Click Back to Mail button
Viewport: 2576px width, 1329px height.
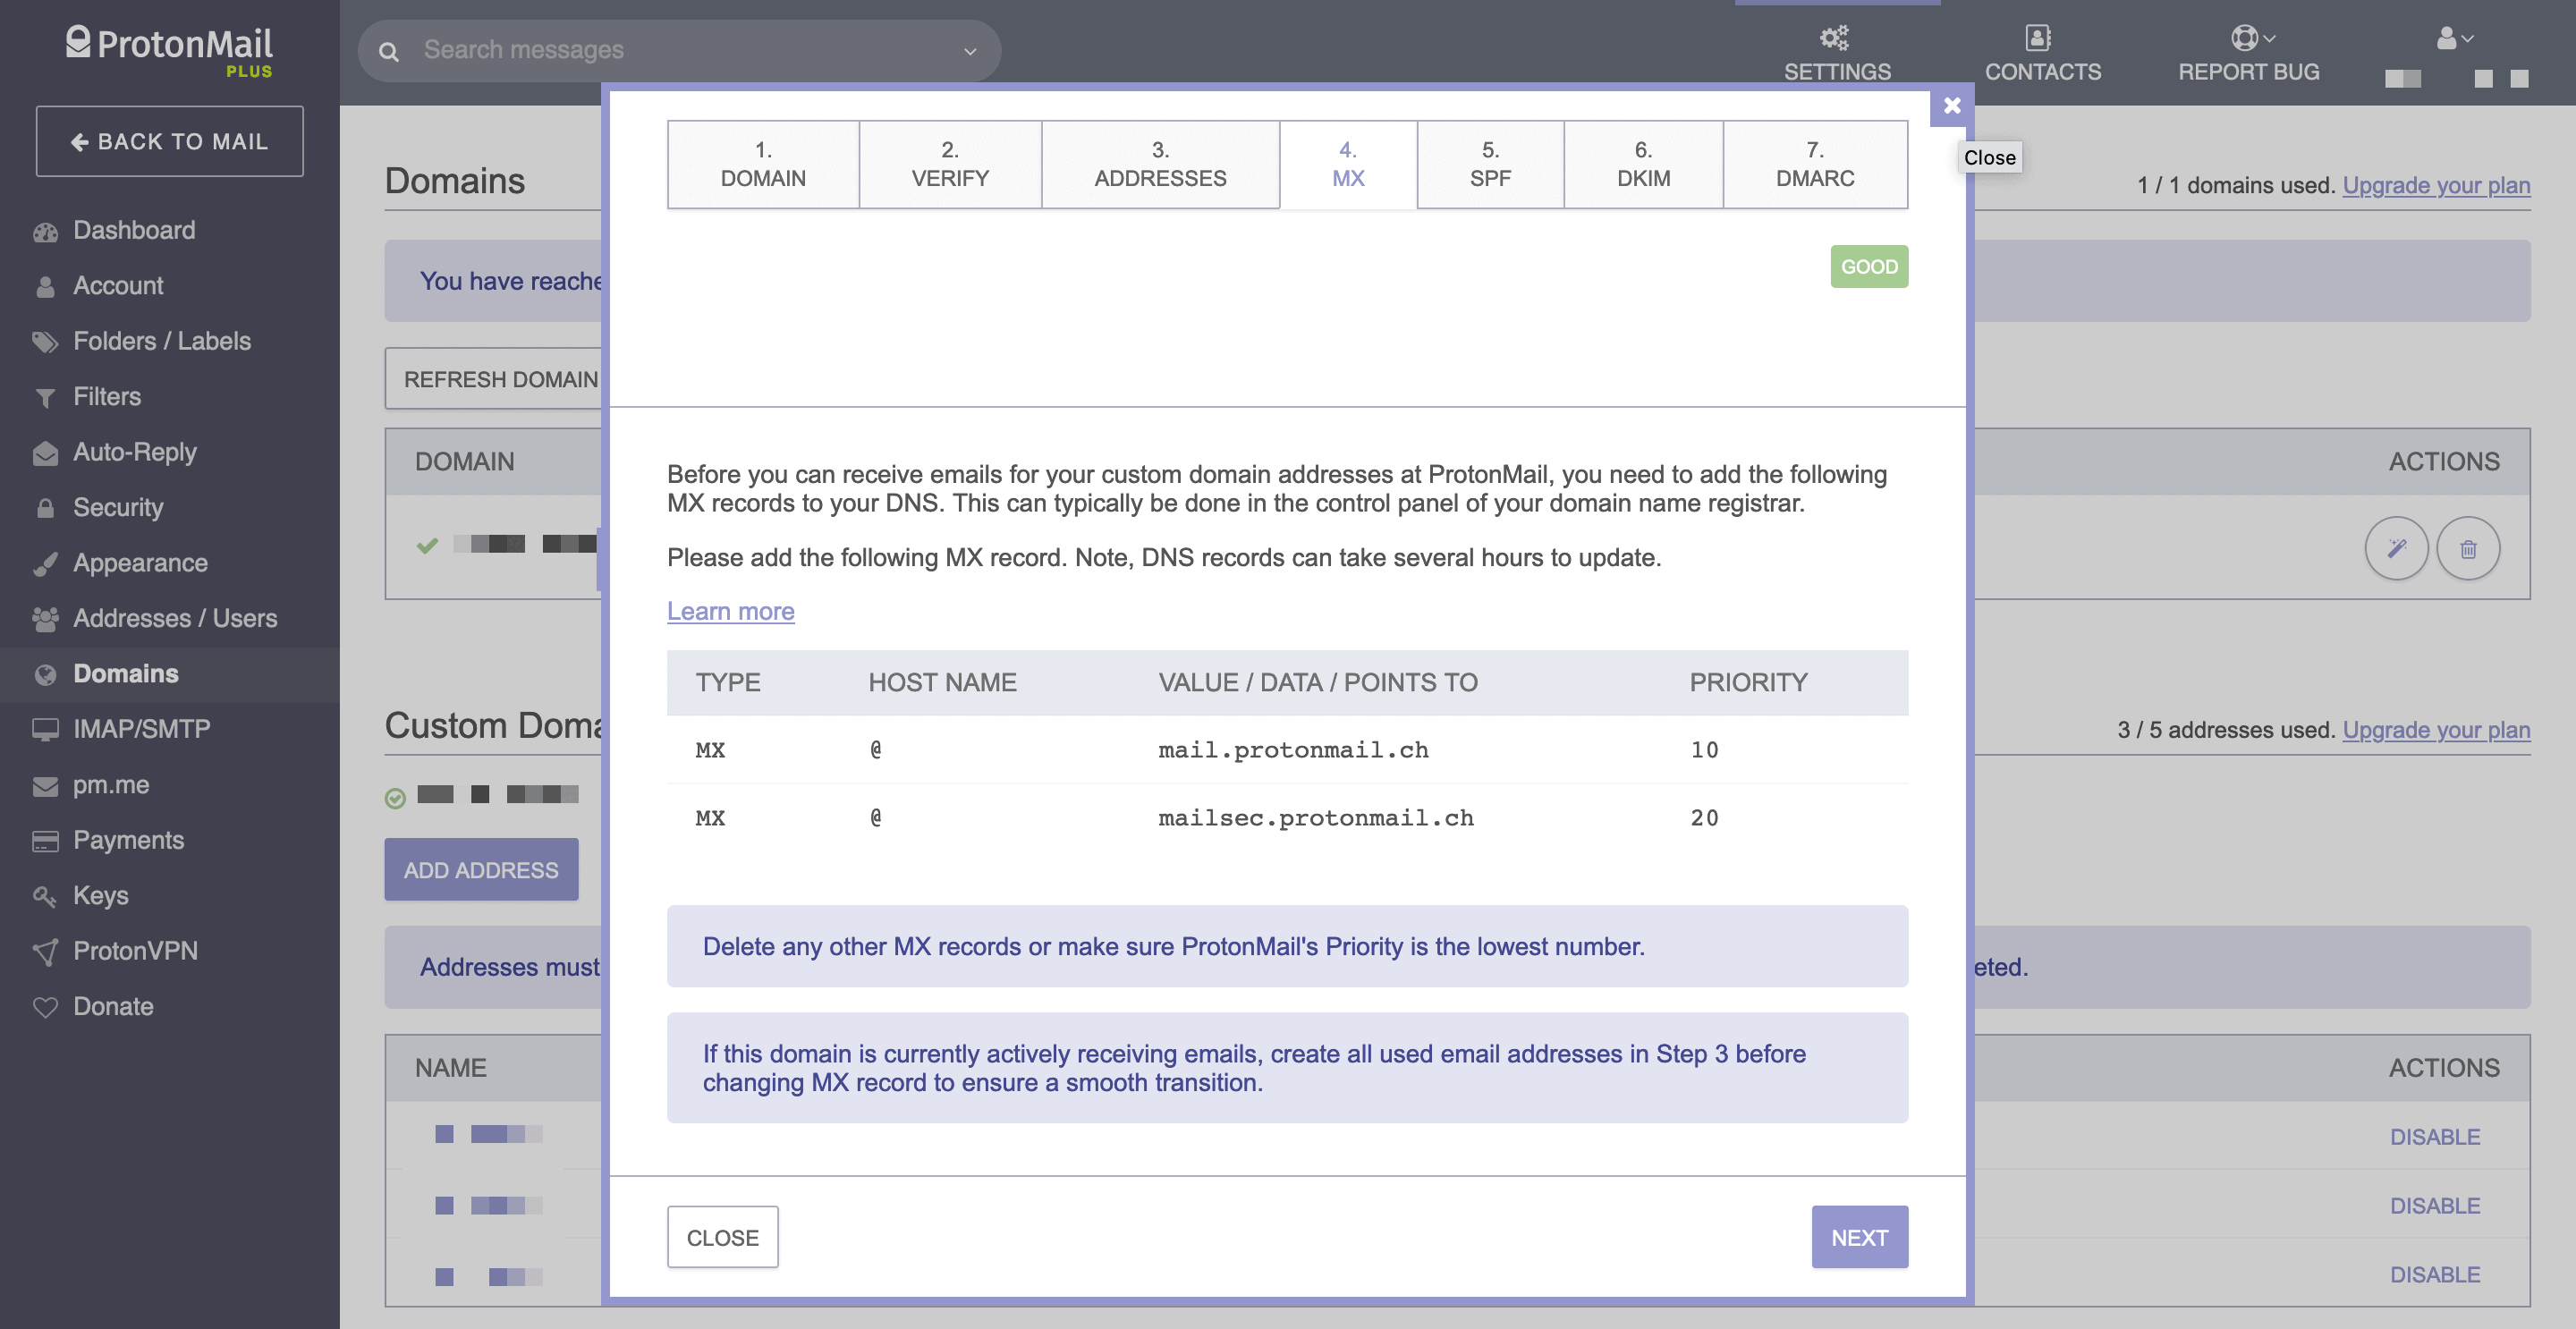pos(170,142)
